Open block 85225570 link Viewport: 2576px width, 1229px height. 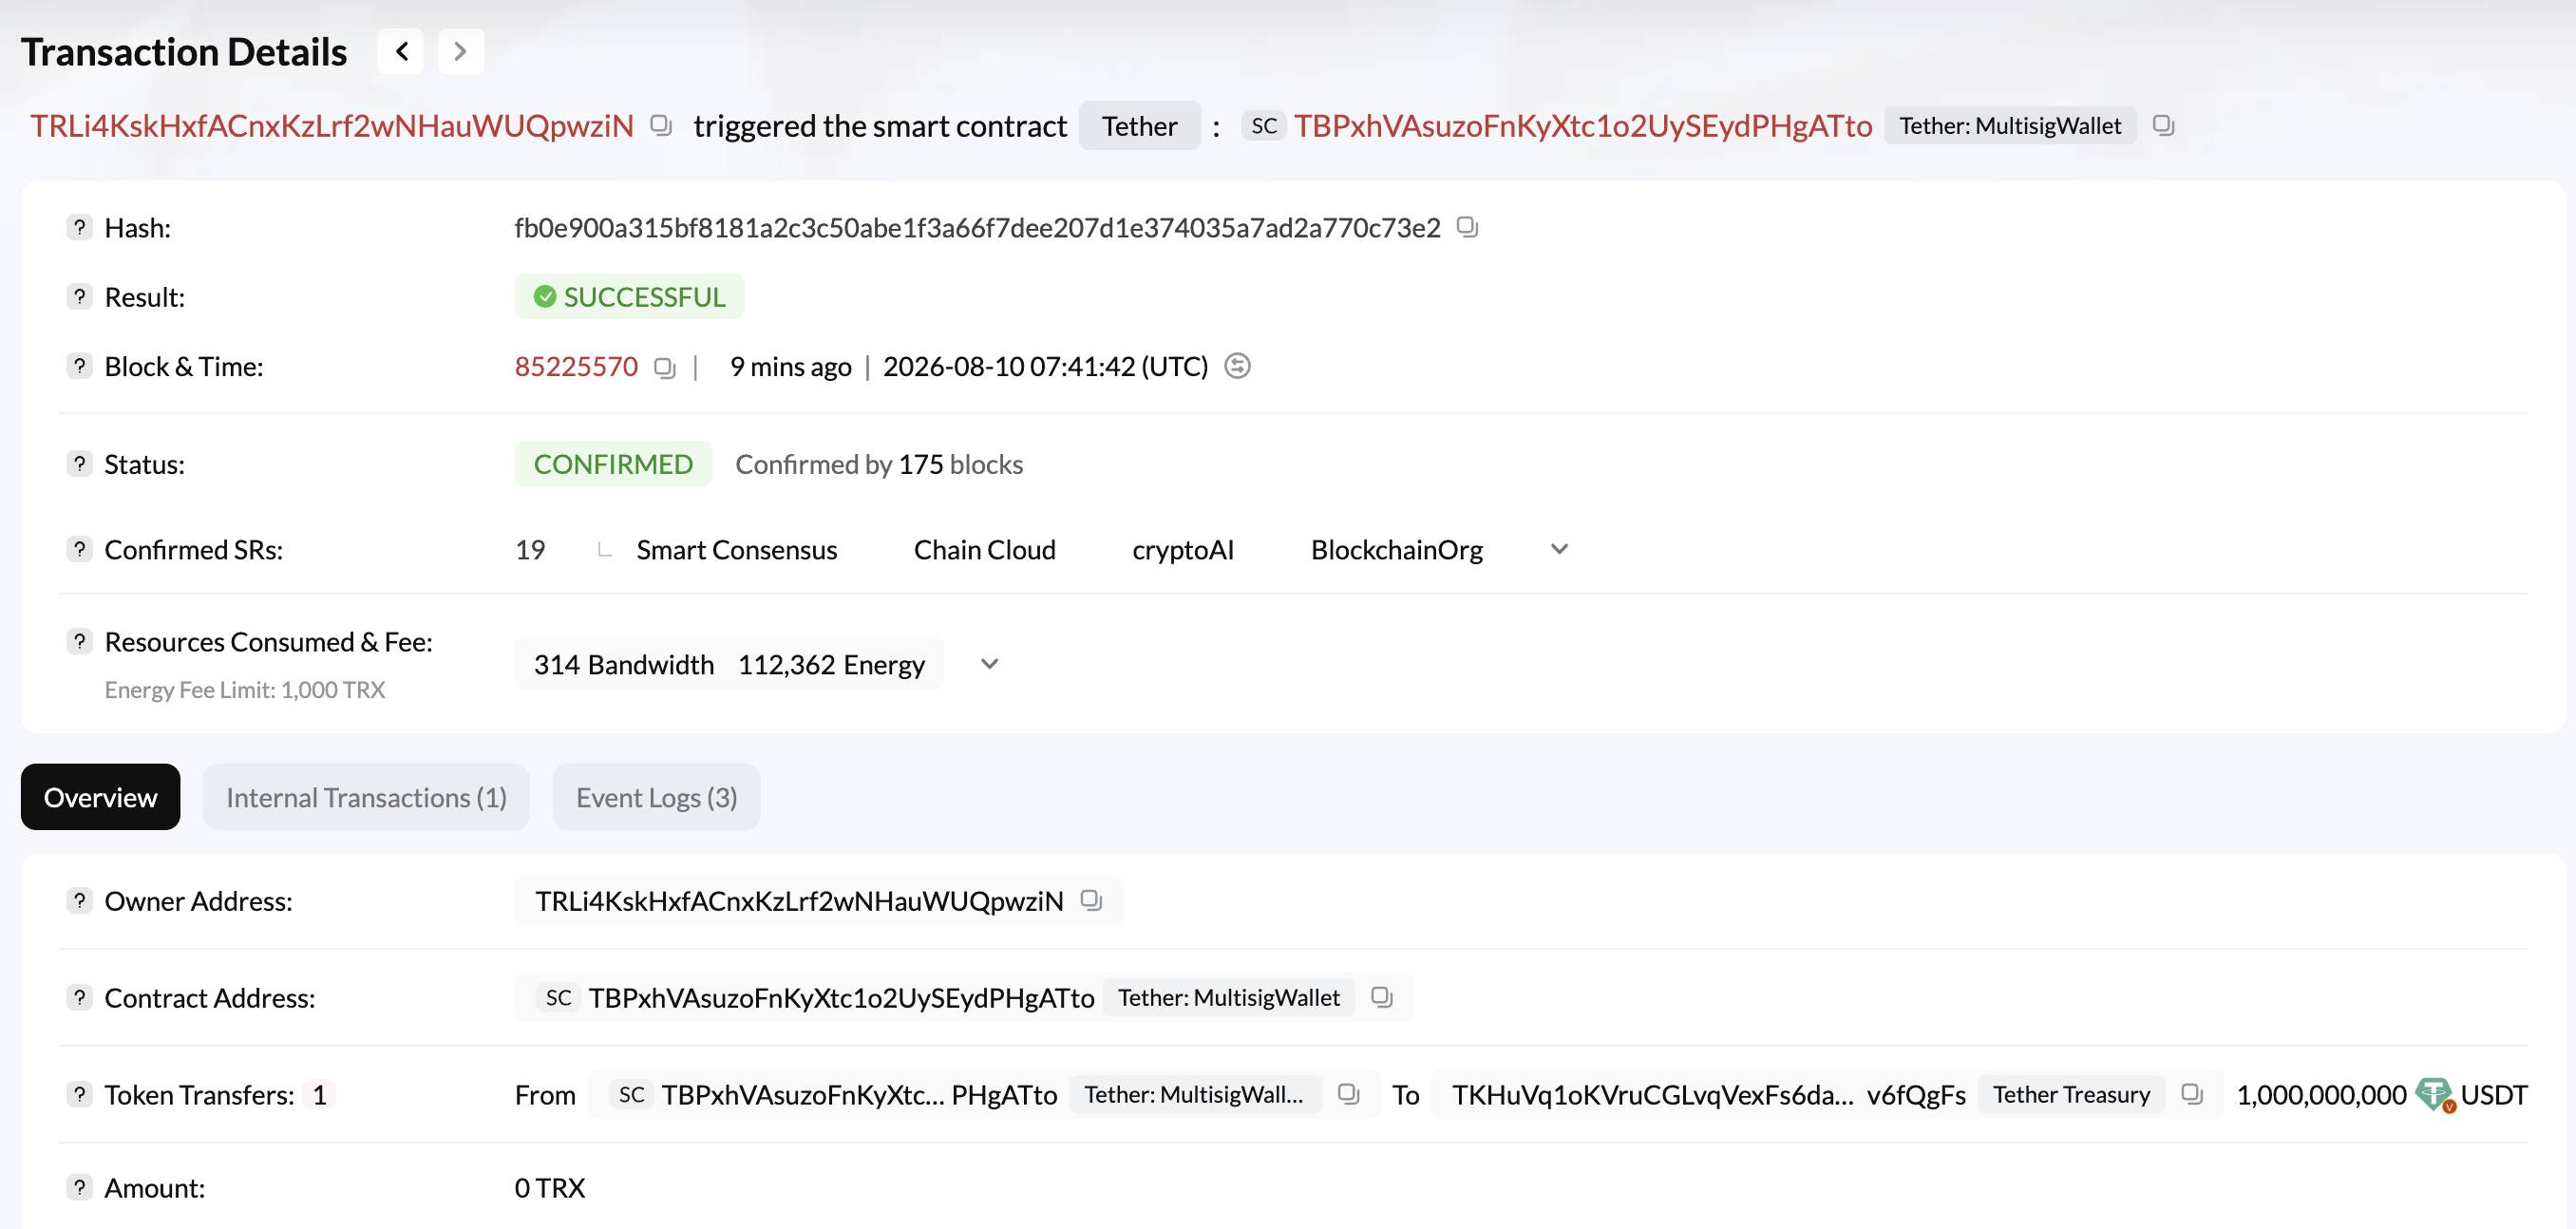(x=576, y=366)
